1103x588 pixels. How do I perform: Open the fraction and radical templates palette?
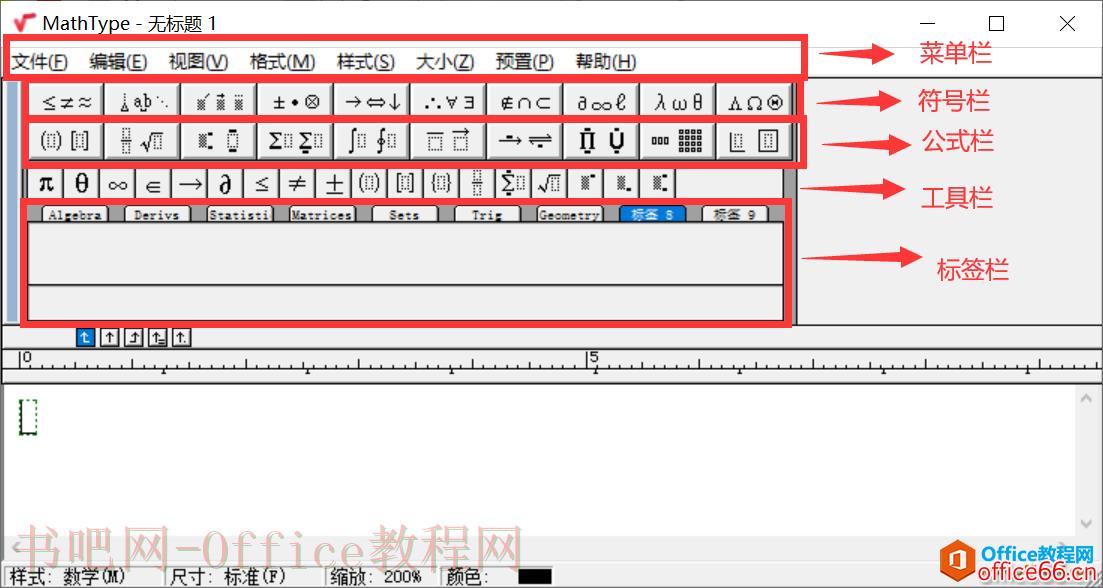(x=143, y=141)
